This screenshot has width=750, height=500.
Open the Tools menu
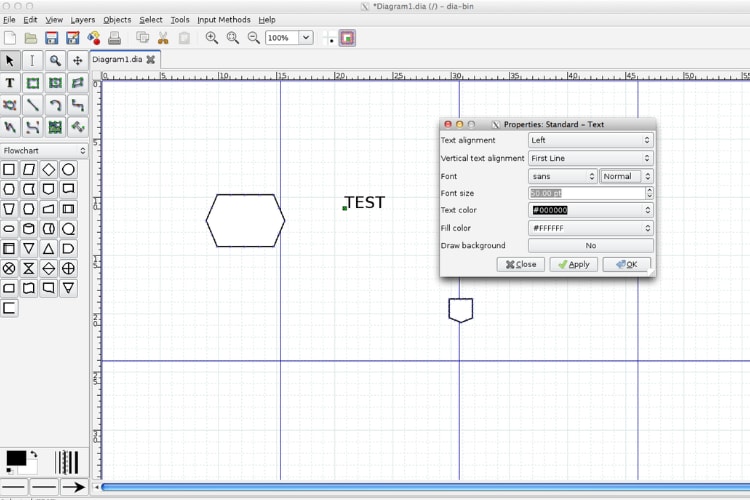pyautogui.click(x=180, y=20)
